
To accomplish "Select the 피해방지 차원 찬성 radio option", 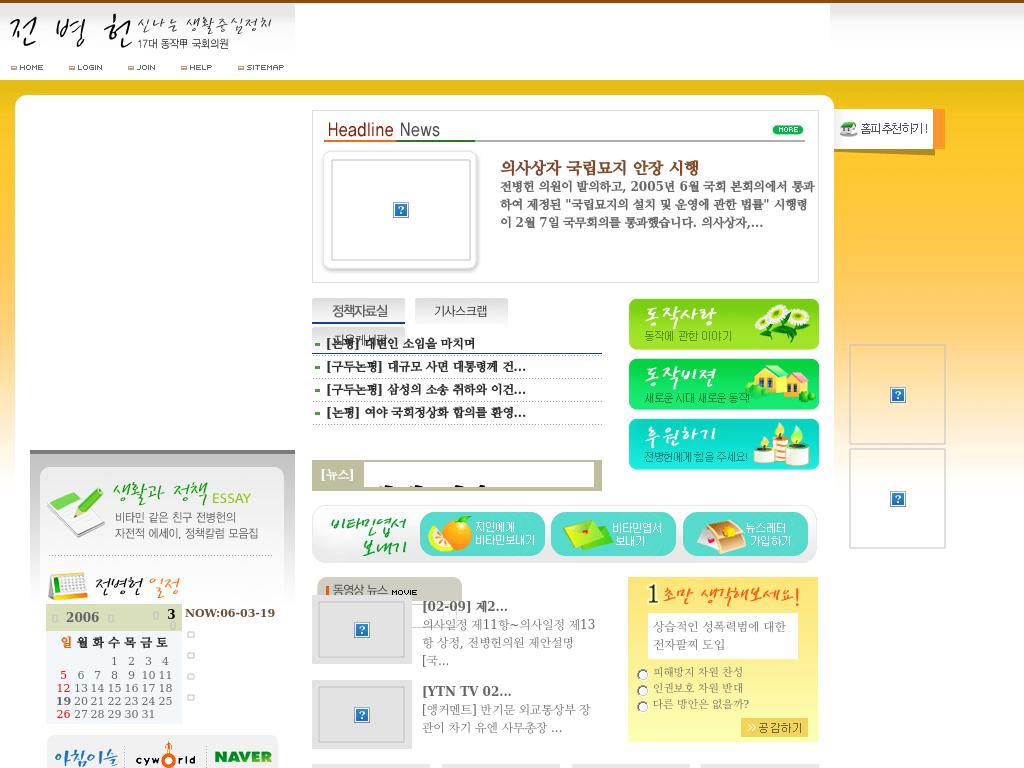I will 643,675.
